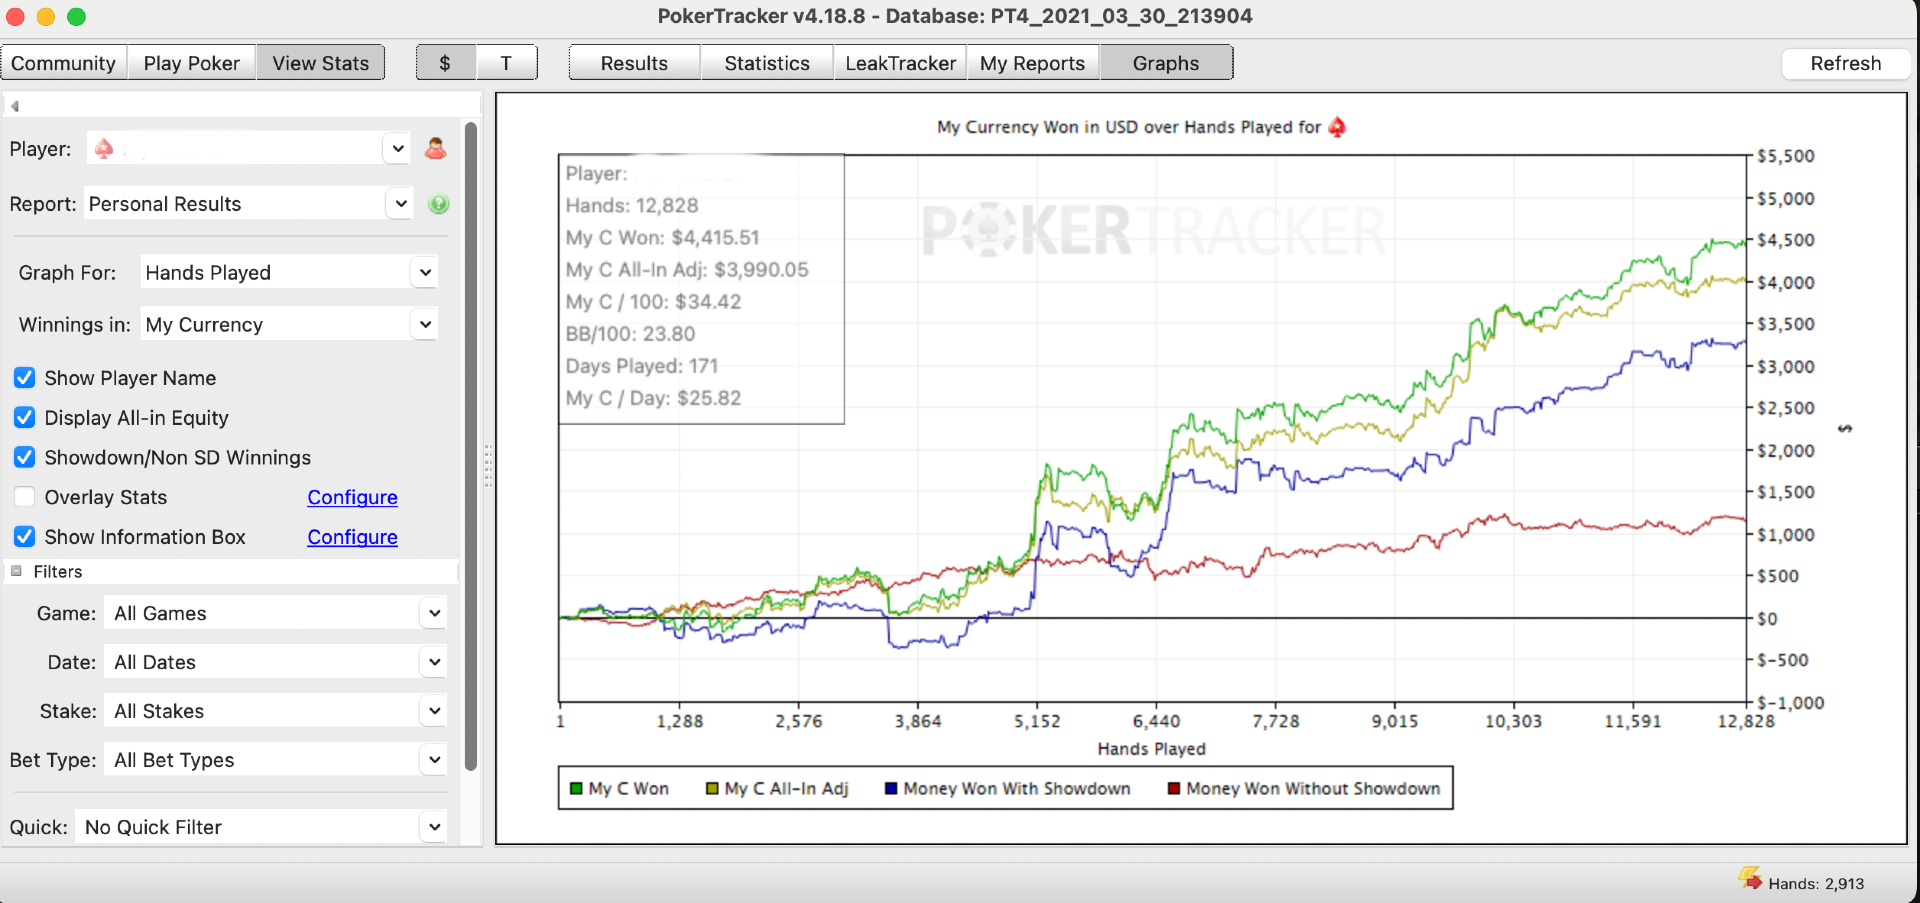The height and width of the screenshot is (903, 1920).
Task: Open the Game filter dropdown
Action: 434,613
